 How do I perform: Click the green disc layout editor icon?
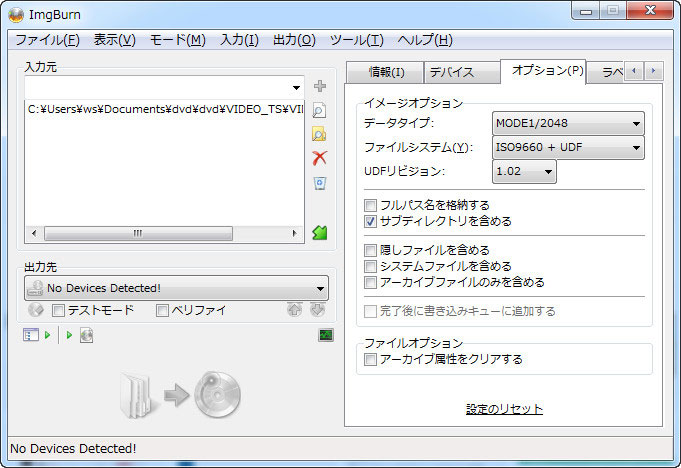320,233
